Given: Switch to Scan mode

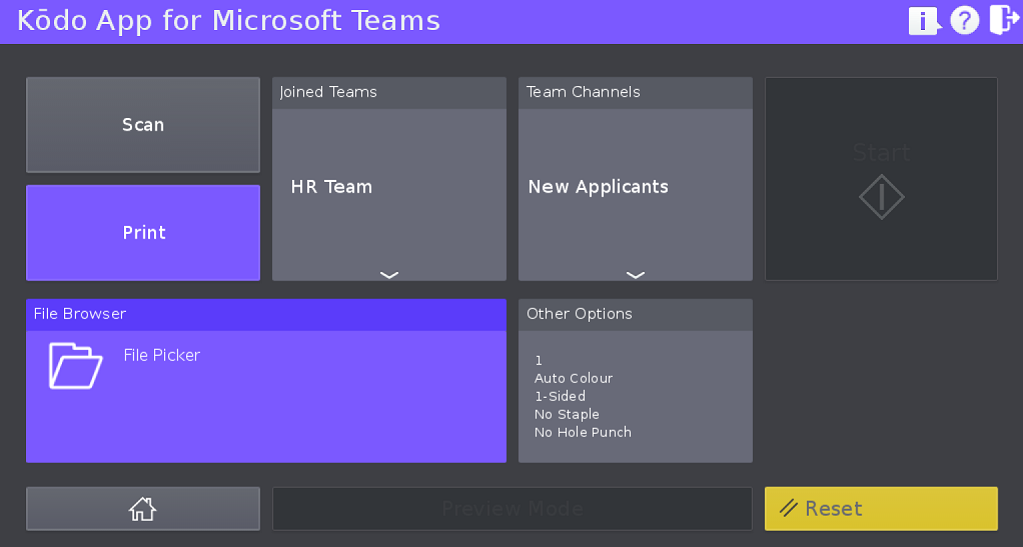Looking at the screenshot, I should click(x=143, y=125).
